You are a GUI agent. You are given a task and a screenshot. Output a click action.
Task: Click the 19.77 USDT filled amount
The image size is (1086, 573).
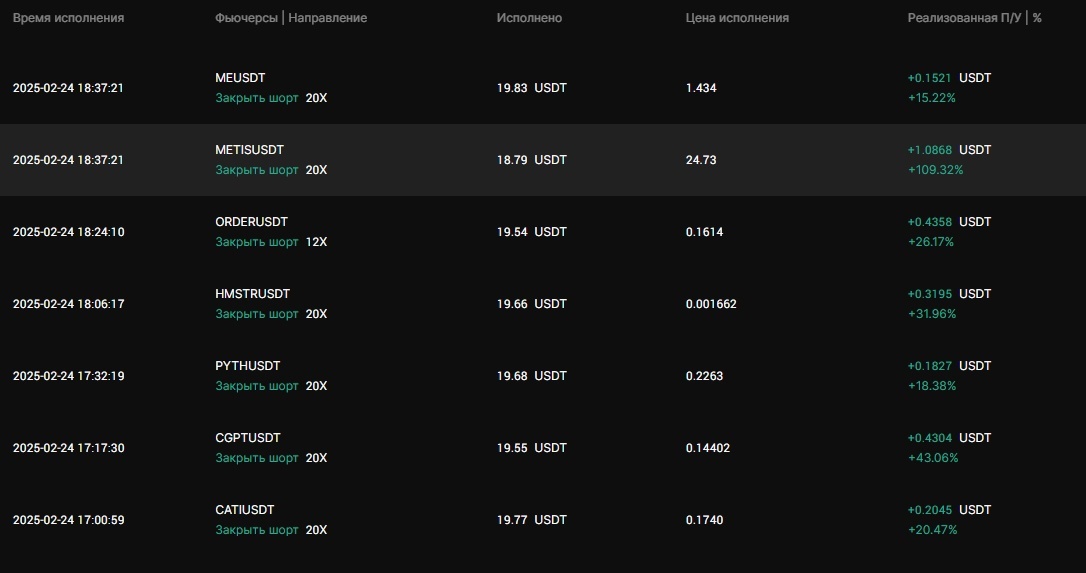(531, 520)
